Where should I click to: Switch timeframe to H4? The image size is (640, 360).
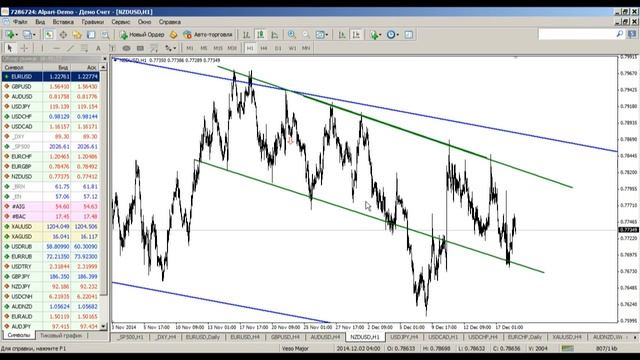[264, 48]
